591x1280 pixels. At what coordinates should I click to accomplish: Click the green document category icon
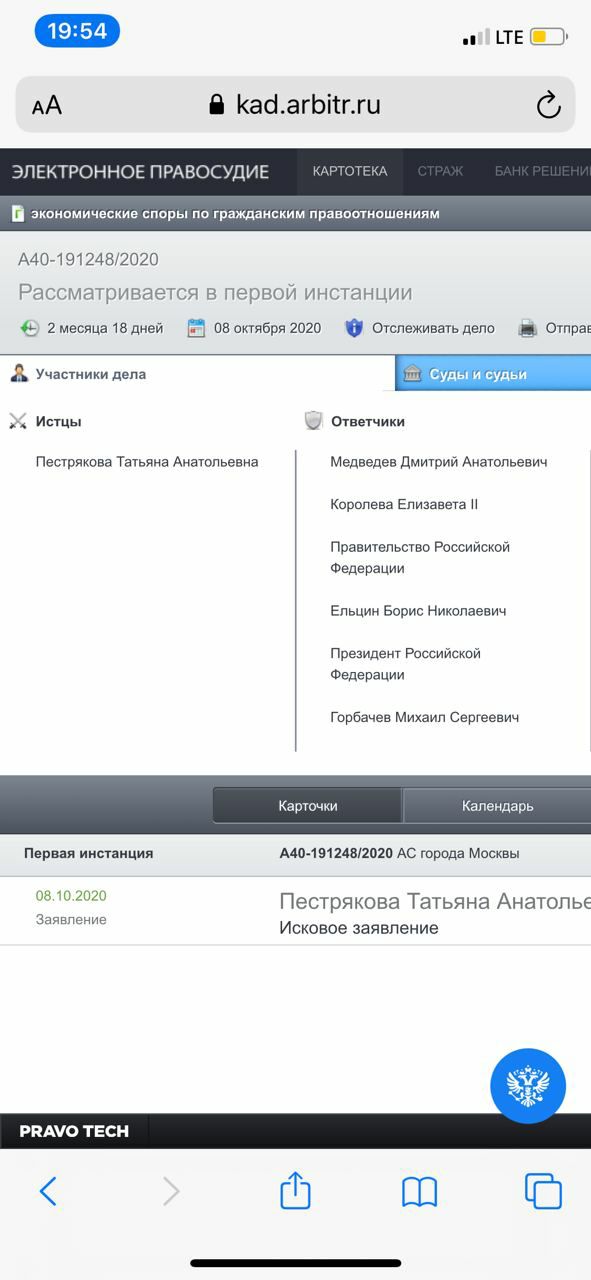click(17, 213)
